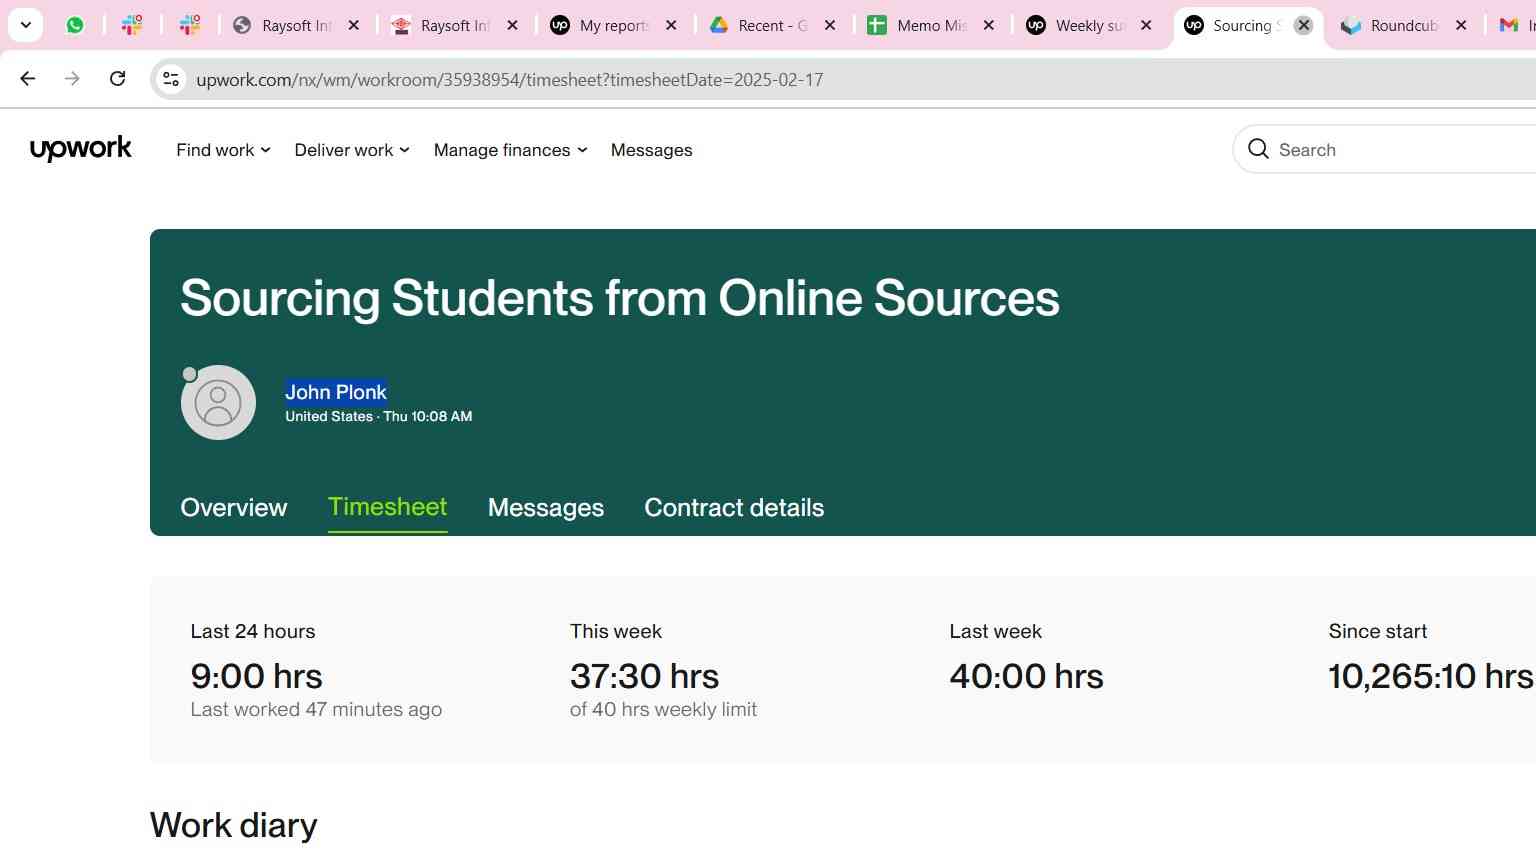Click the of 40 hrs weekly limit text
This screenshot has width=1536, height=864.
click(663, 709)
